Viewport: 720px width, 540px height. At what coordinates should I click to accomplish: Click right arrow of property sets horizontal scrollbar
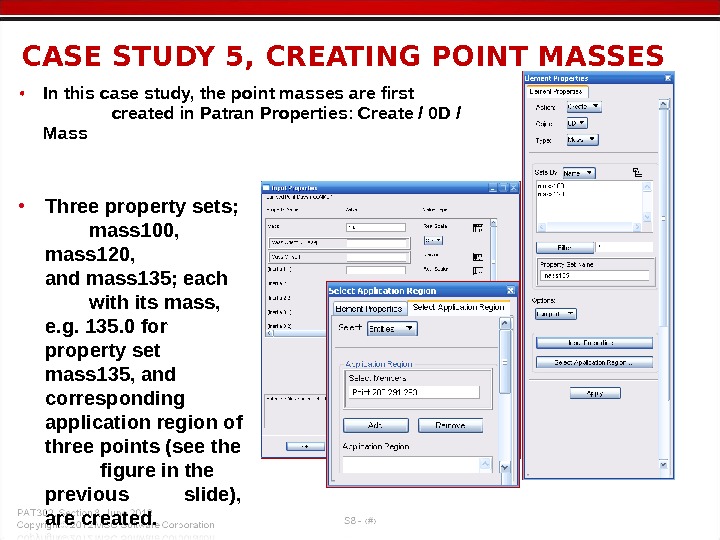click(x=636, y=227)
